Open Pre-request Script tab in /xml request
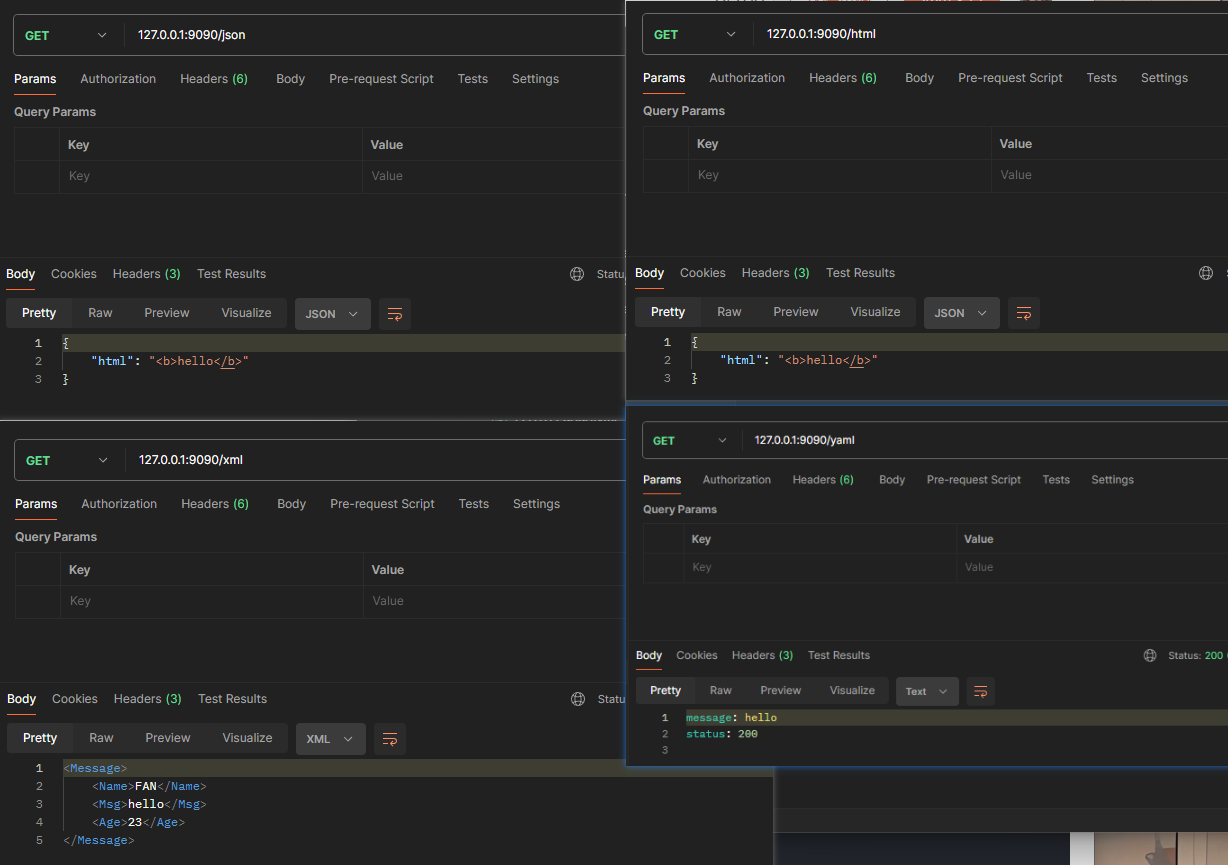The width and height of the screenshot is (1228, 865). click(x=382, y=504)
